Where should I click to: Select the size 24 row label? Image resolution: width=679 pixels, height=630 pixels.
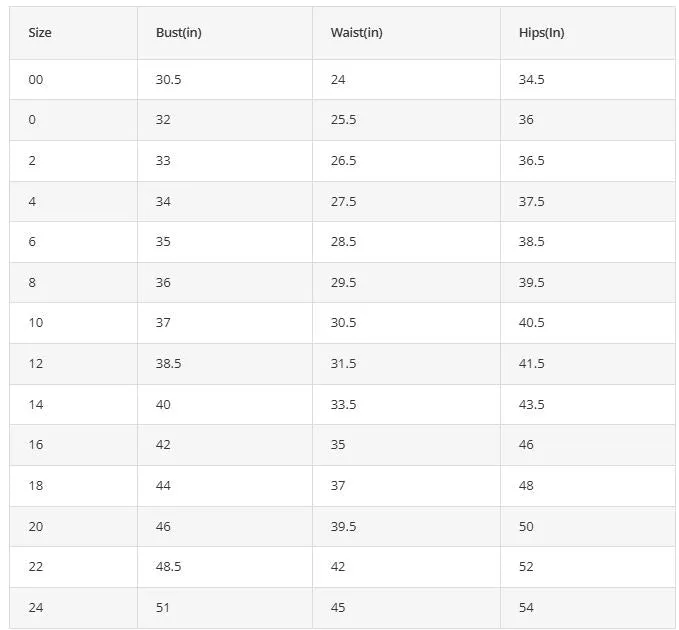pyautogui.click(x=36, y=608)
